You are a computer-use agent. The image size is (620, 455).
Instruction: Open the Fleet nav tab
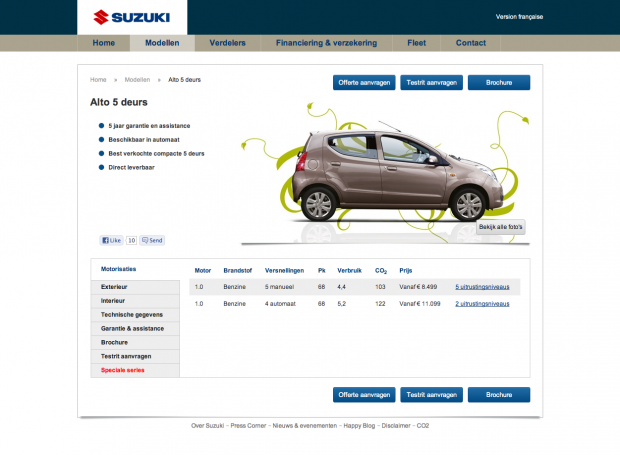pos(416,43)
